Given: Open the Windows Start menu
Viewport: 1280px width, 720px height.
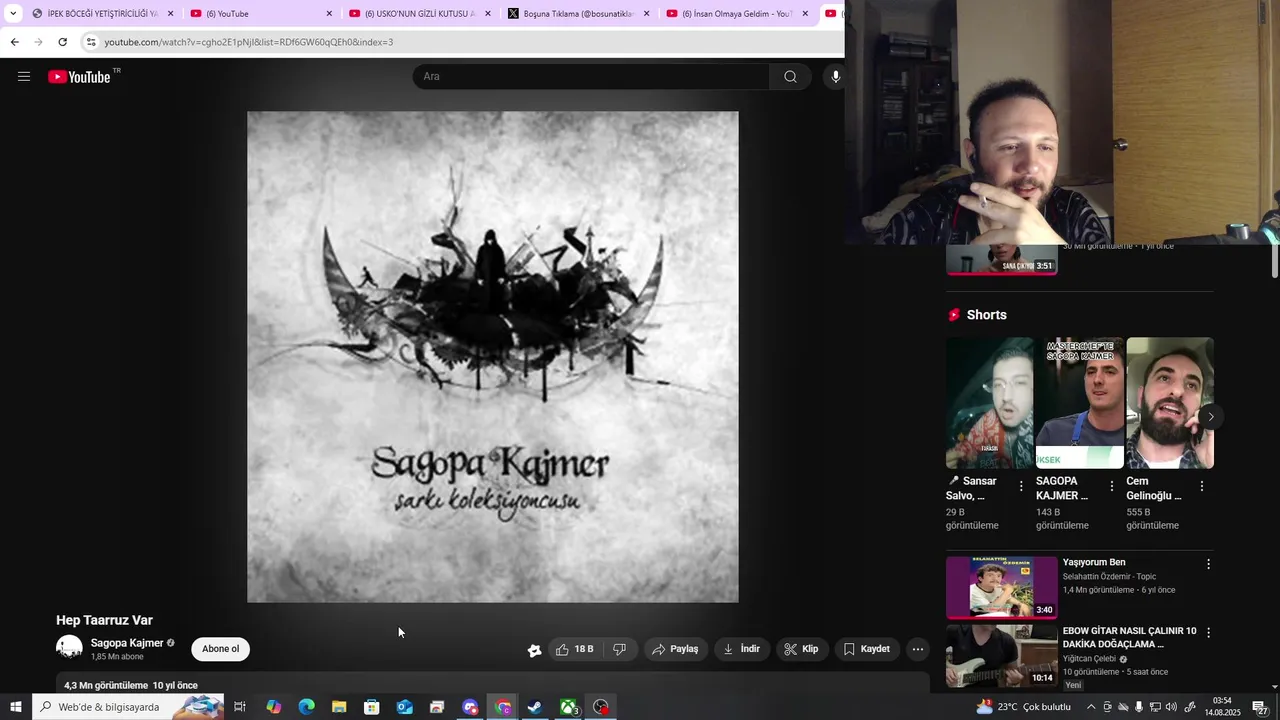Looking at the screenshot, I should [15, 707].
